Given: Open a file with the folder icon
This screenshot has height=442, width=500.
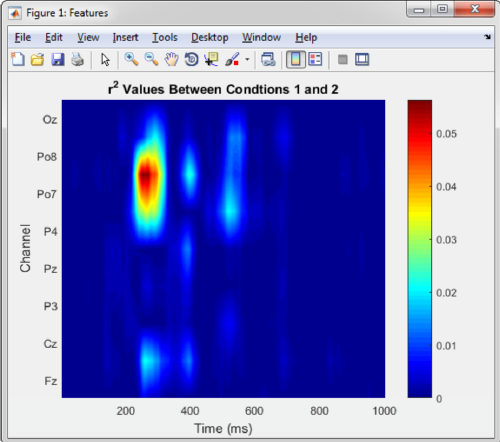Looking at the screenshot, I should point(38,60).
